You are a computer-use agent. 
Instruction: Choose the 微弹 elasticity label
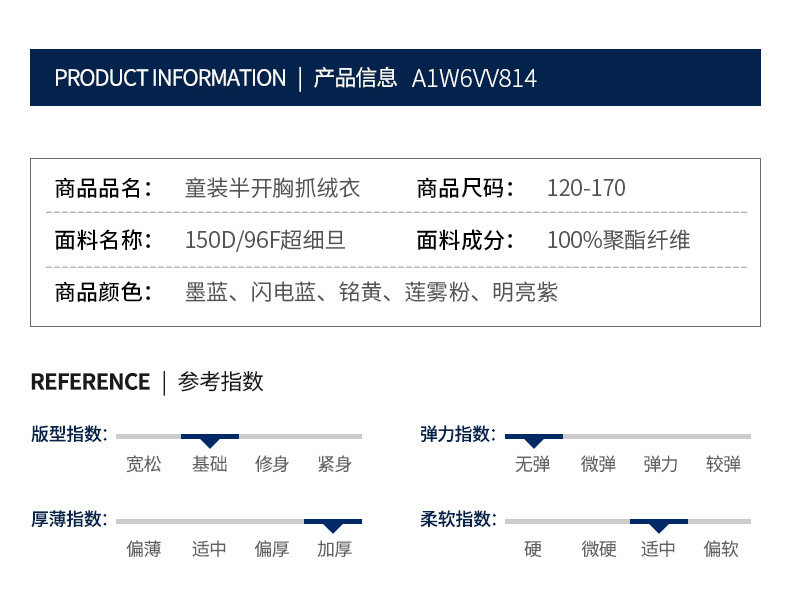click(598, 464)
